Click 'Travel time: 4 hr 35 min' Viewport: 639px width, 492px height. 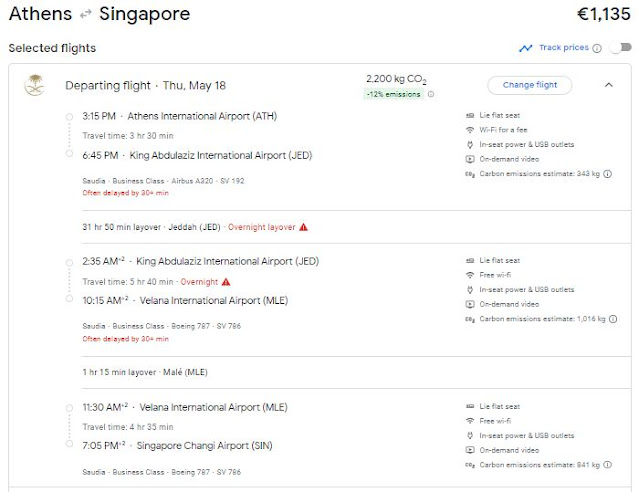pos(128,427)
